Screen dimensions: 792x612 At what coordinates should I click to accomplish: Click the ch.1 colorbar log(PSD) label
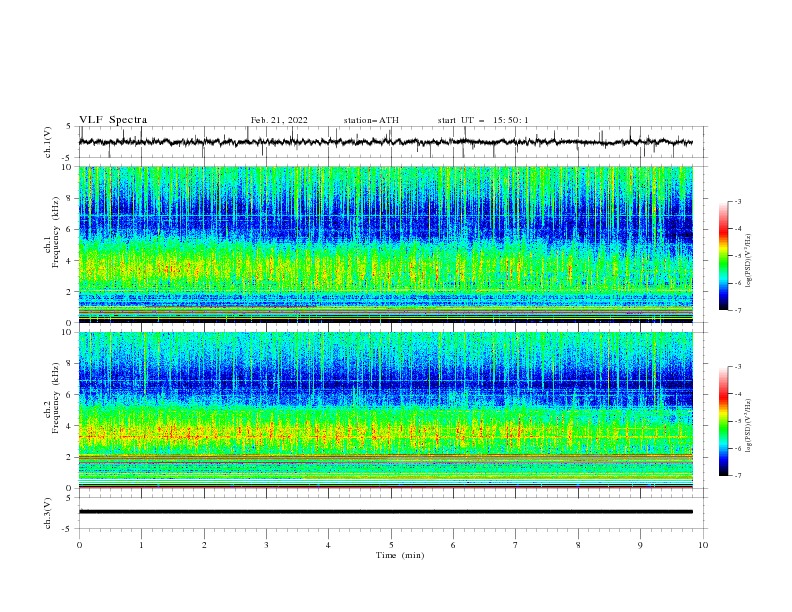click(x=749, y=261)
